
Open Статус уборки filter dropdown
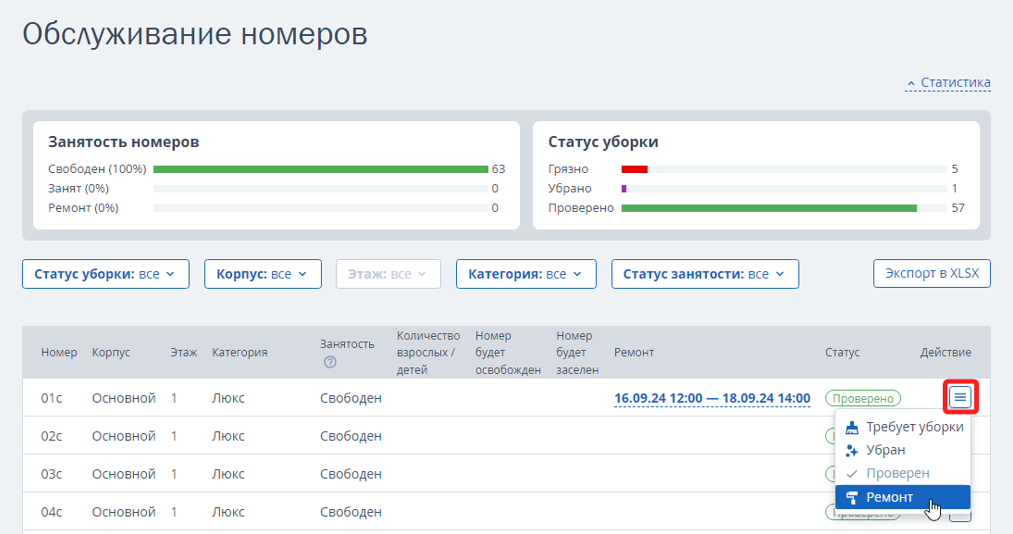(x=106, y=274)
